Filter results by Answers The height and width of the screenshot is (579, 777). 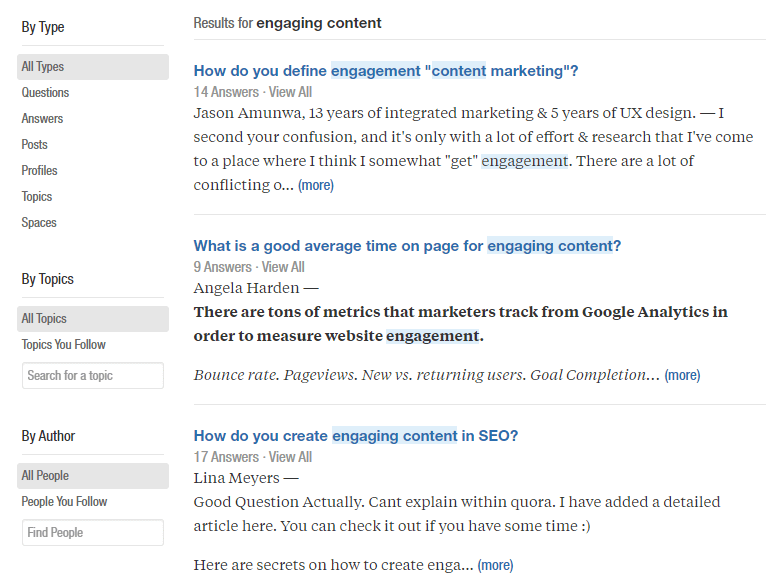[x=42, y=118]
